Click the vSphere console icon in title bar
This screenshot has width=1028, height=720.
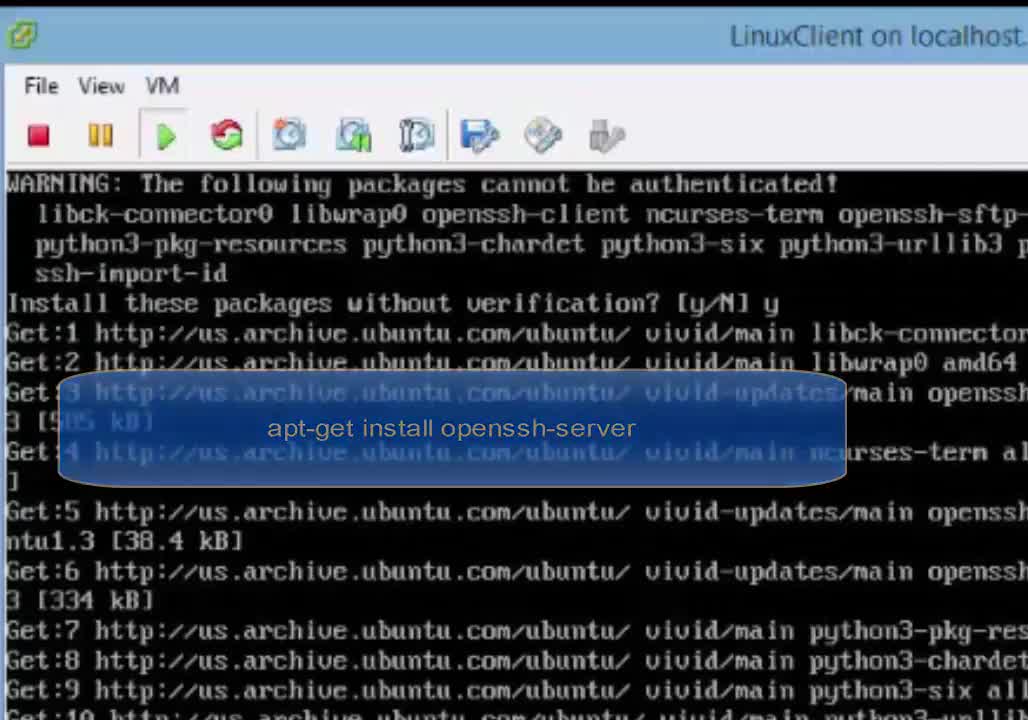(22, 35)
